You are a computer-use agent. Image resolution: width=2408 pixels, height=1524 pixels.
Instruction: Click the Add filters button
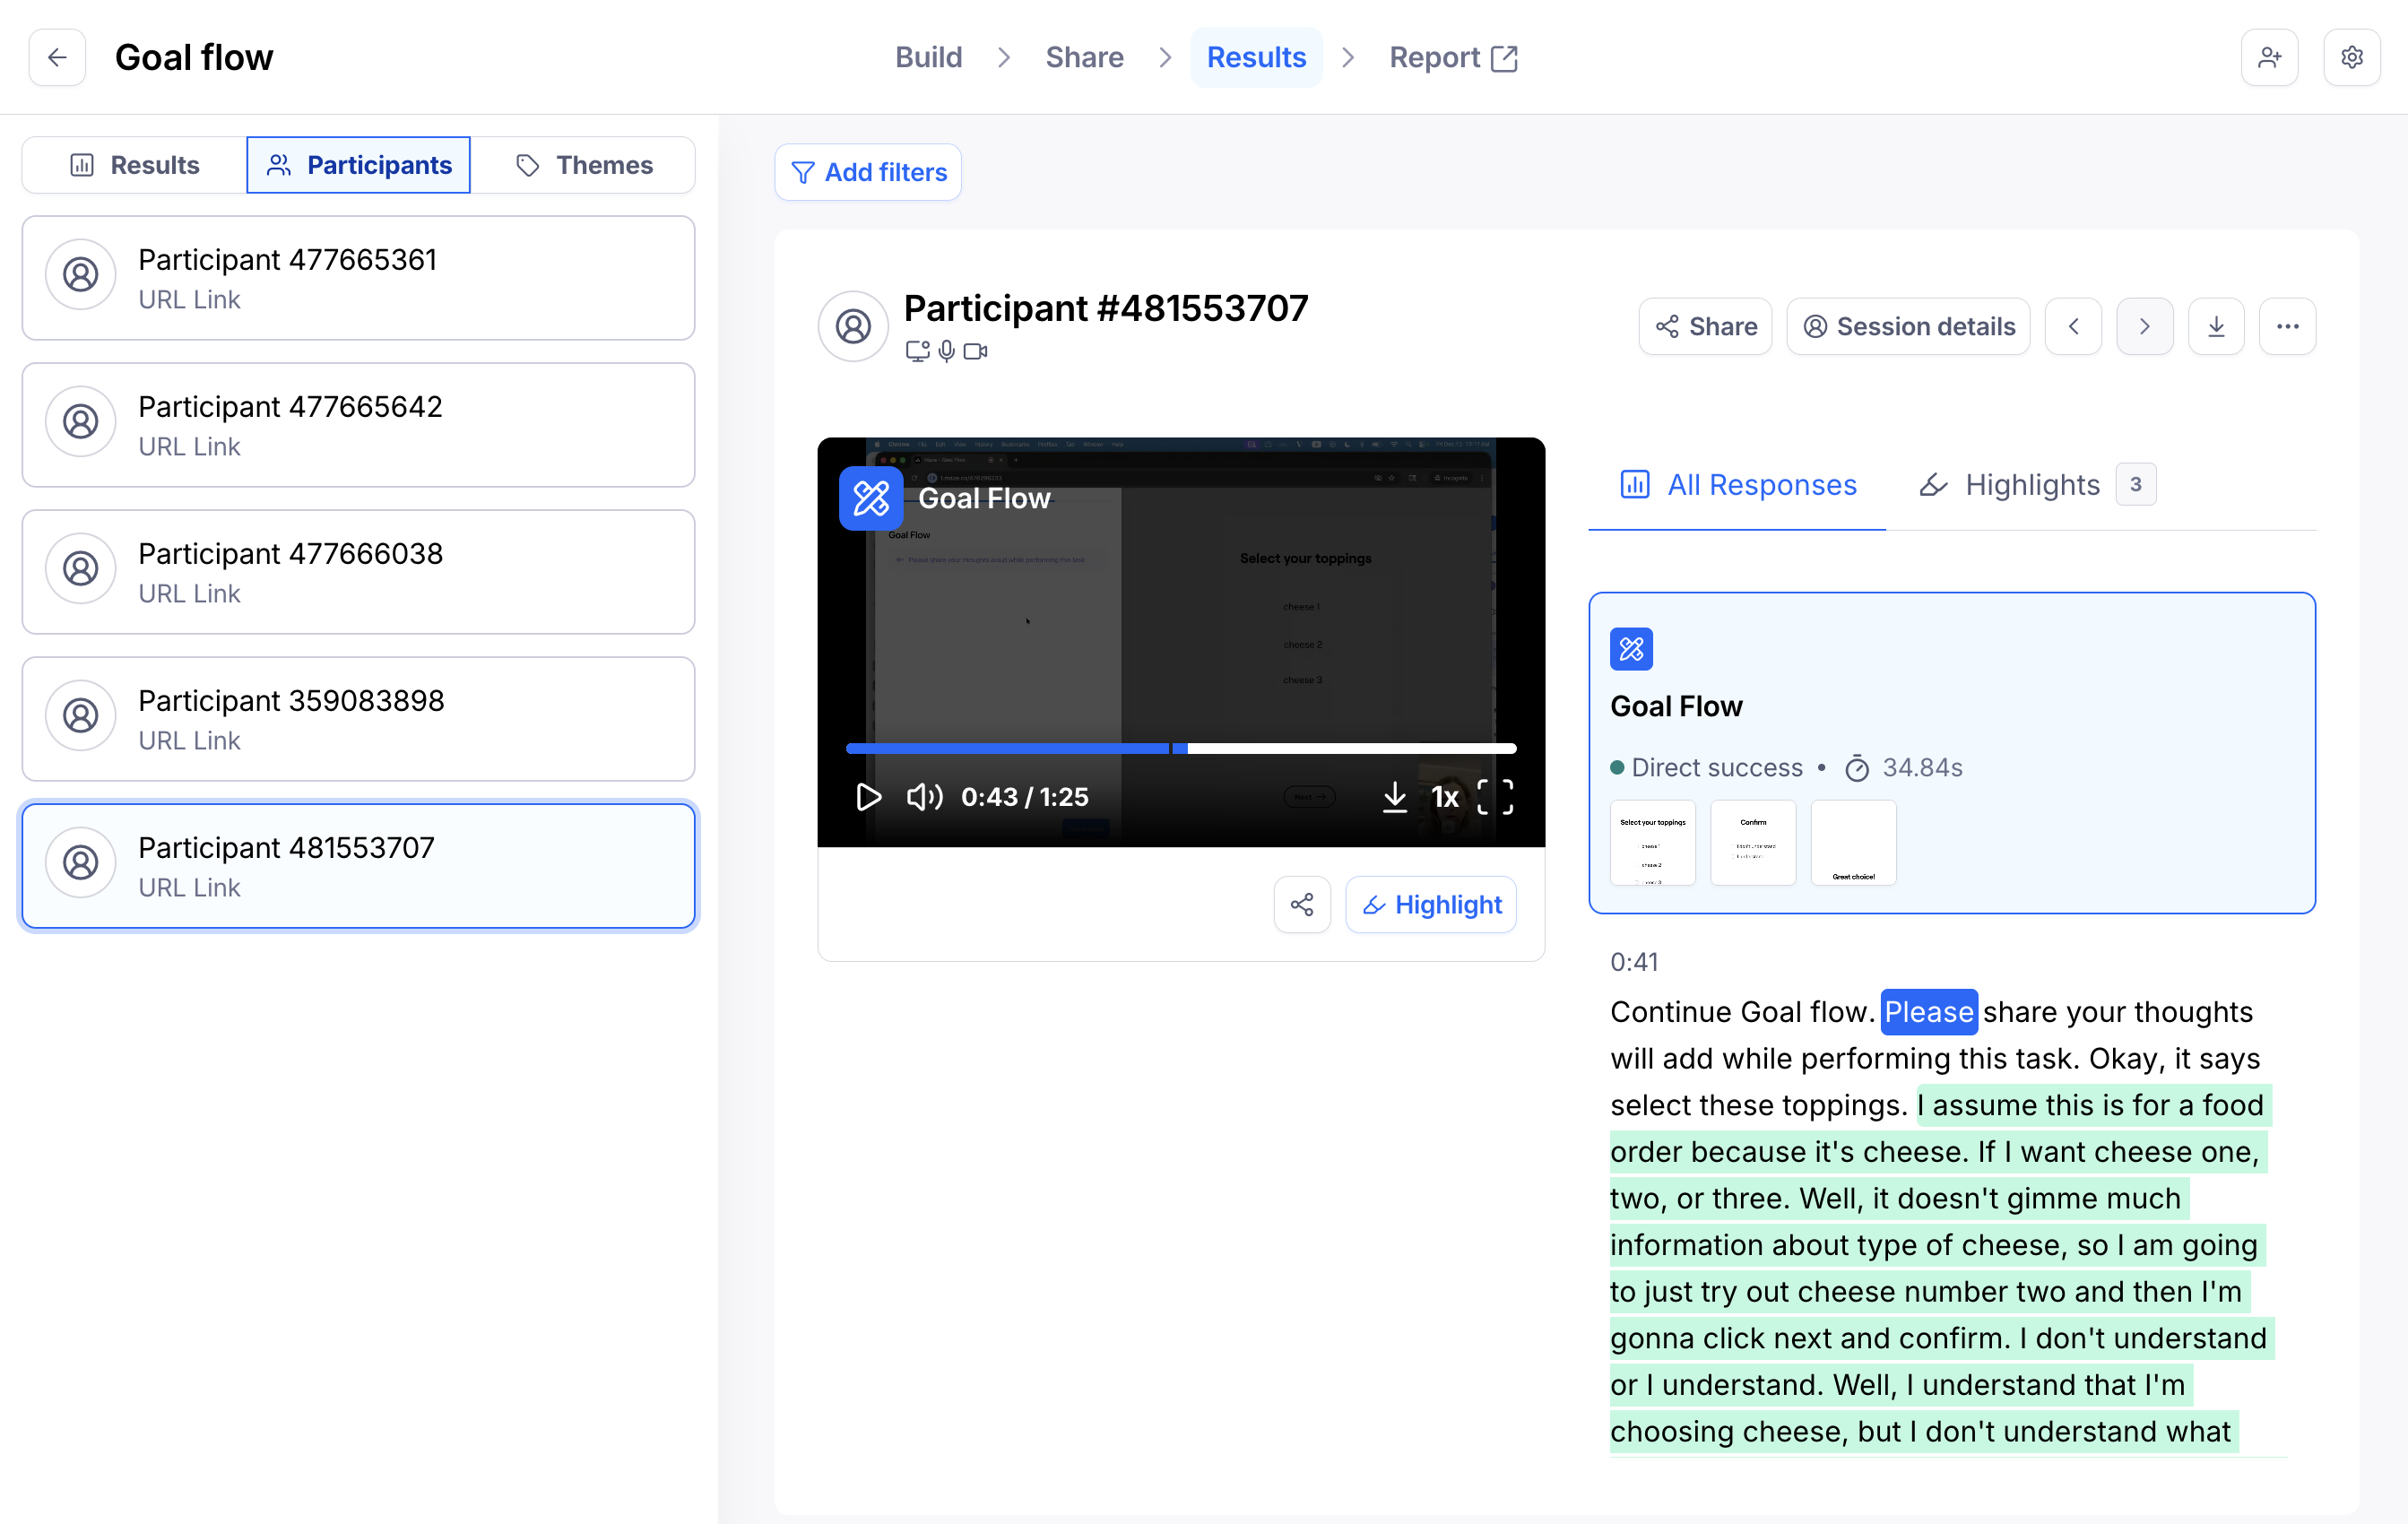point(868,172)
